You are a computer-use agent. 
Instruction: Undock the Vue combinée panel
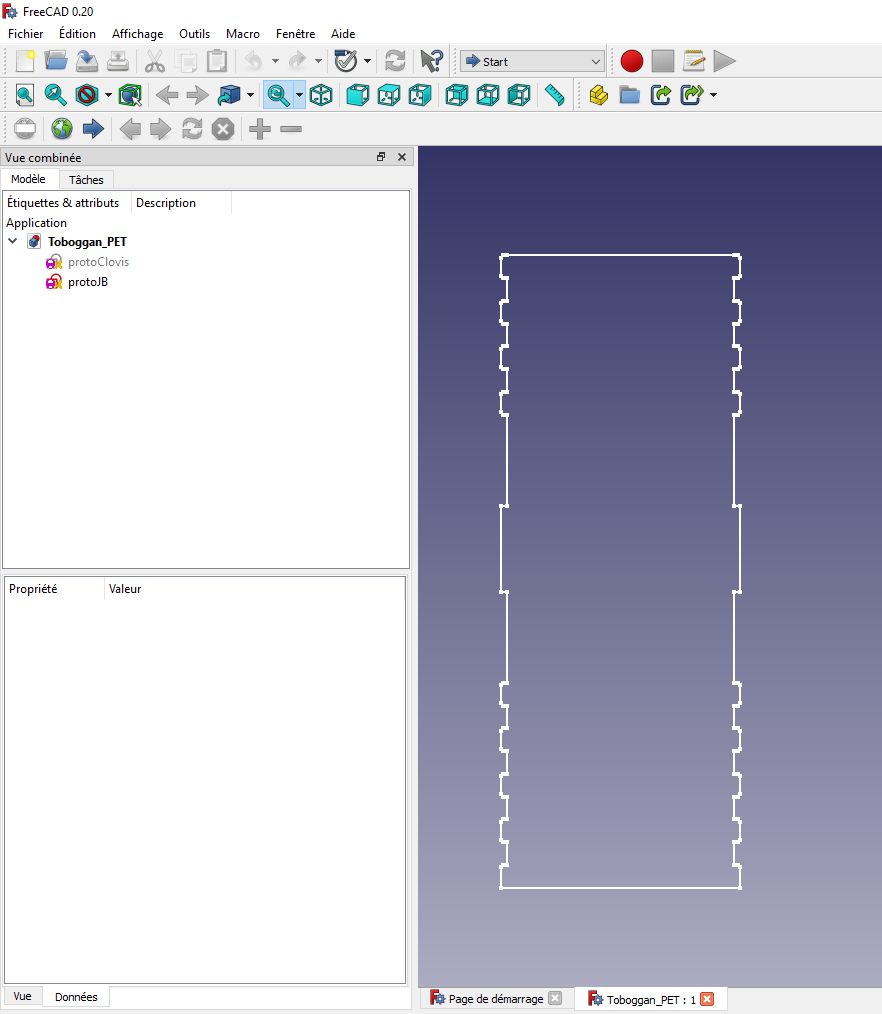point(381,156)
